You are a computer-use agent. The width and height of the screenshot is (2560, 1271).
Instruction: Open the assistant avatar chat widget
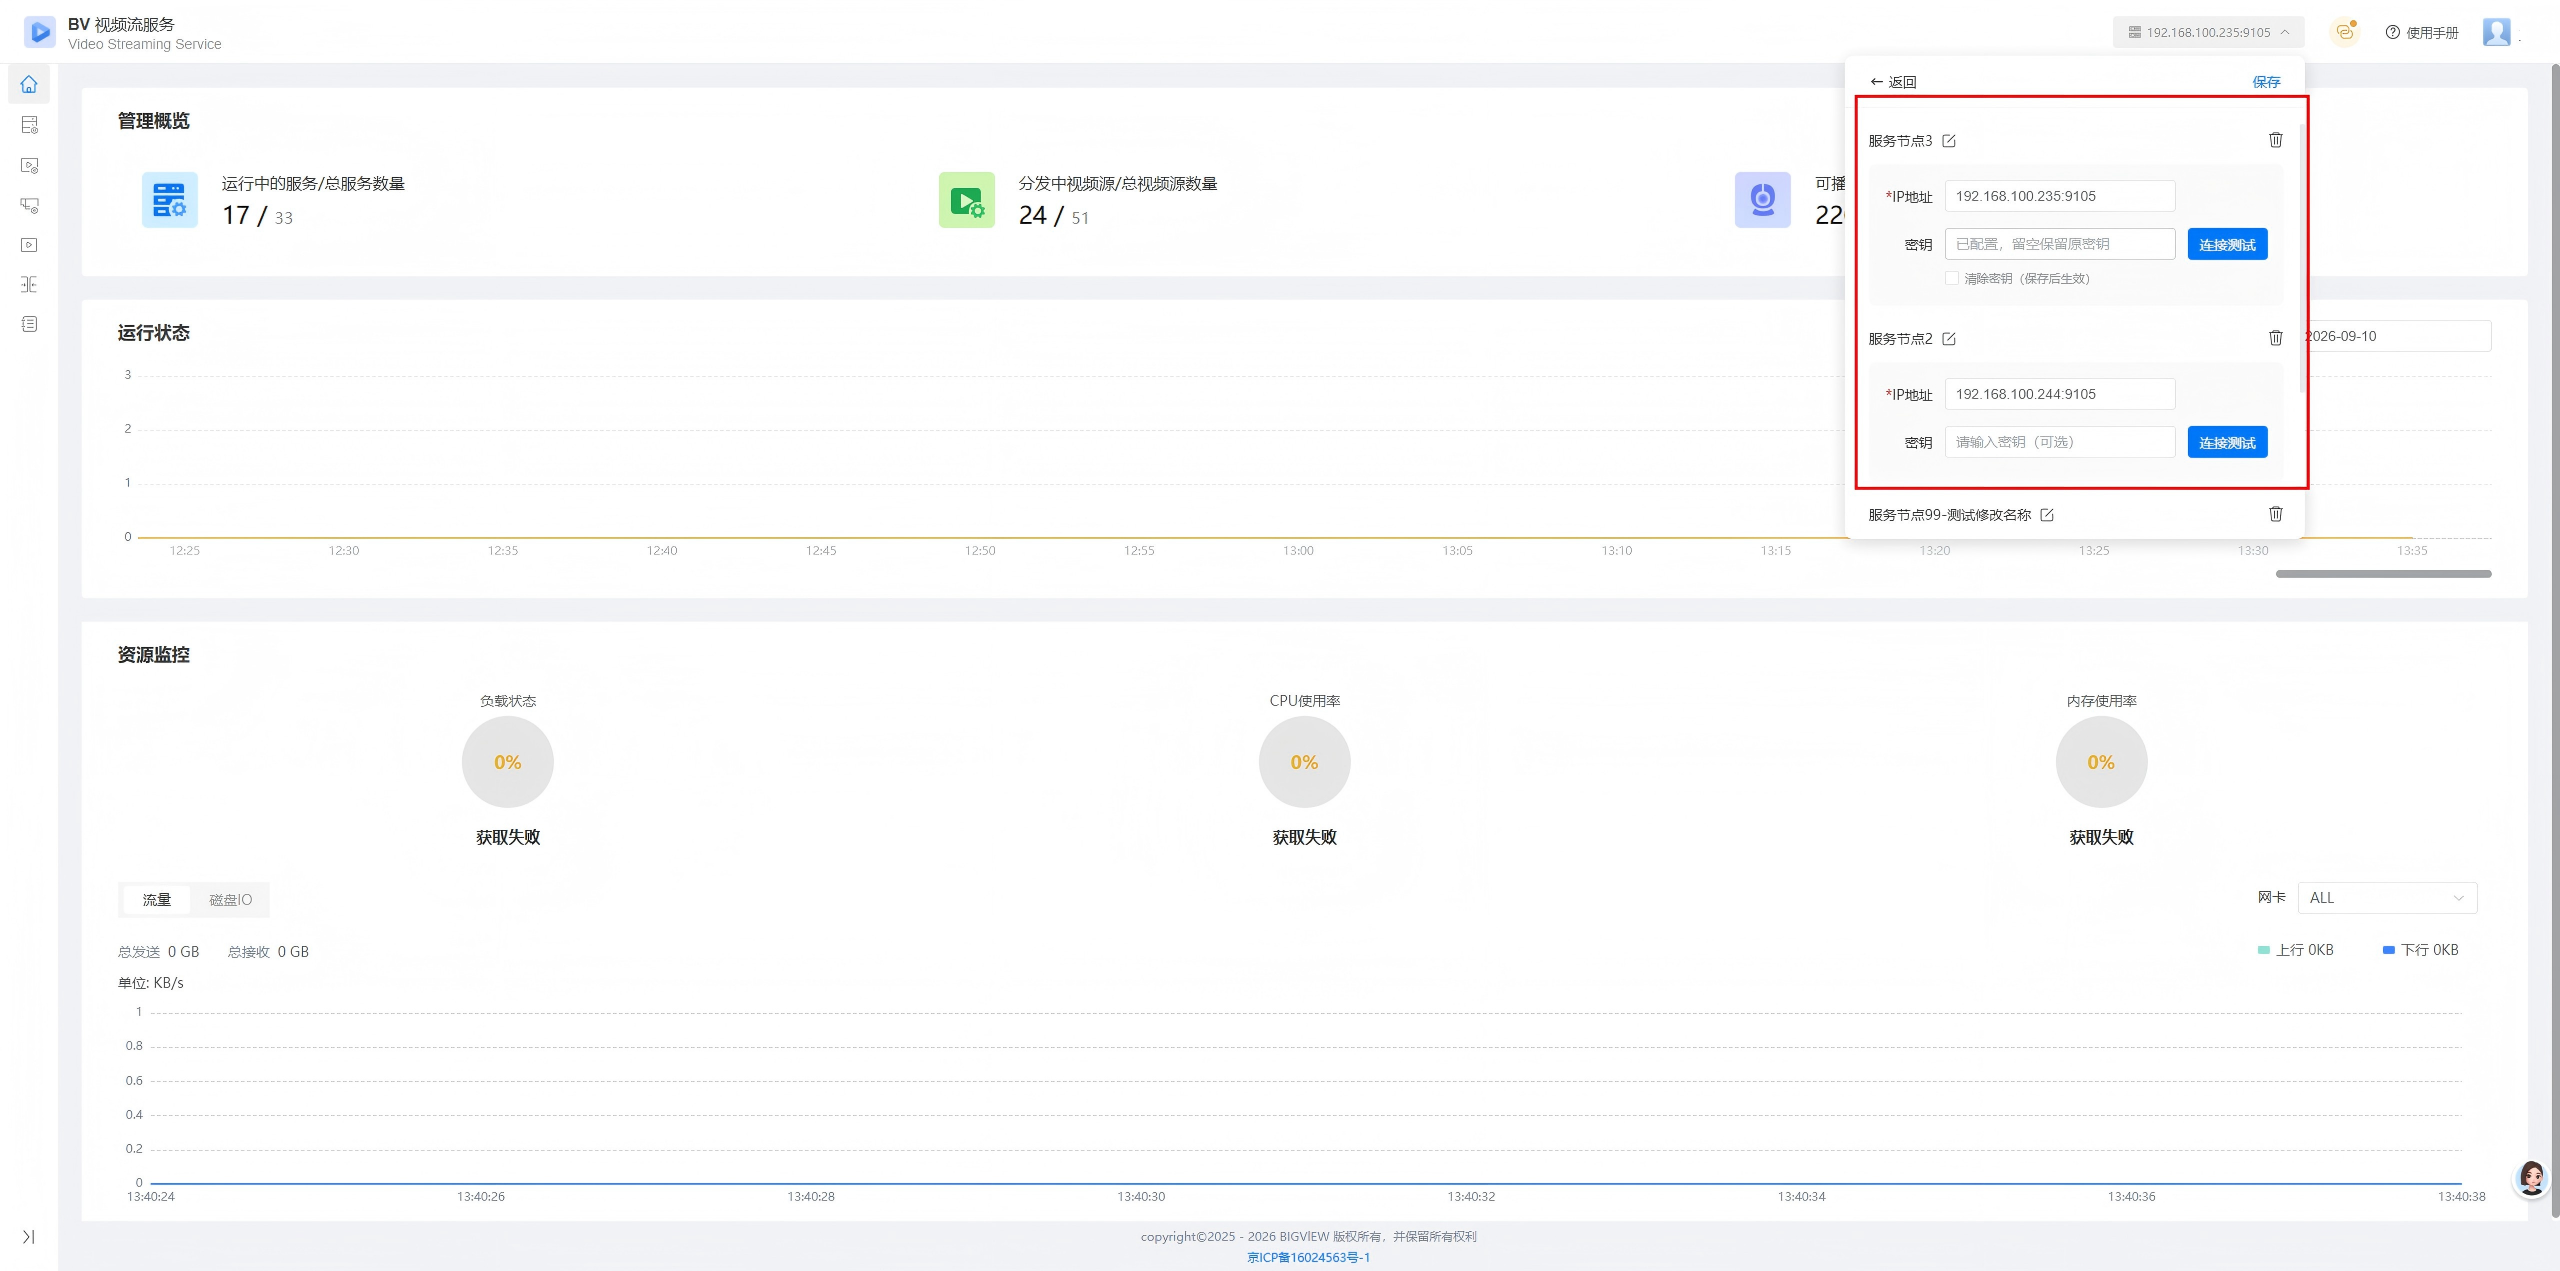[2532, 1178]
